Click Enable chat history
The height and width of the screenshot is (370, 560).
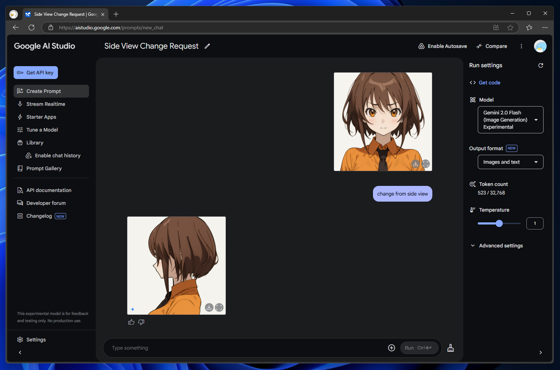(58, 155)
